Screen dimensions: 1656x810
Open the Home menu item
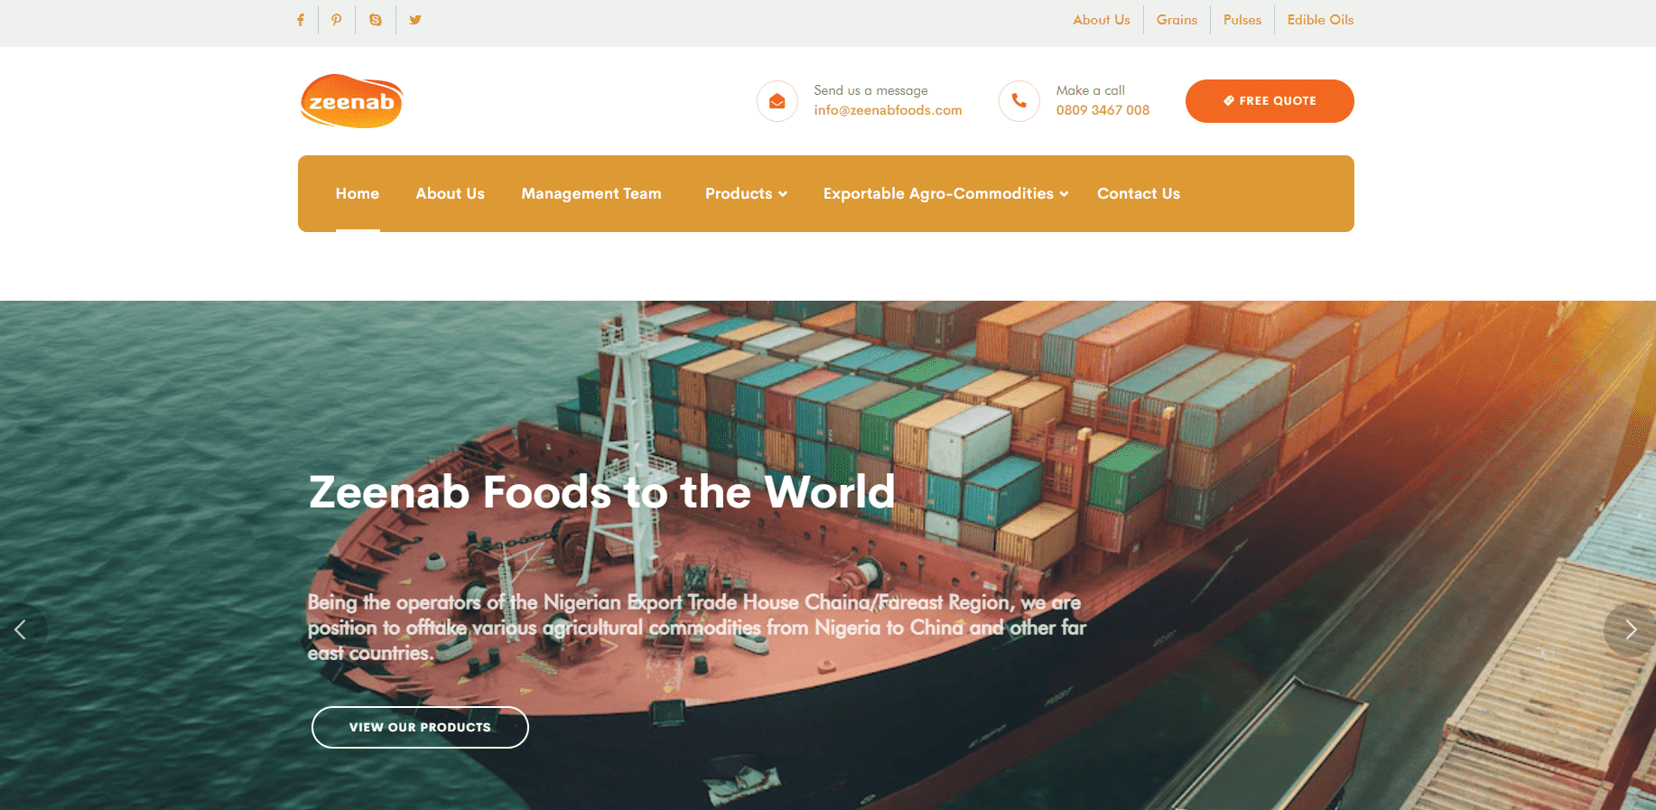357,194
